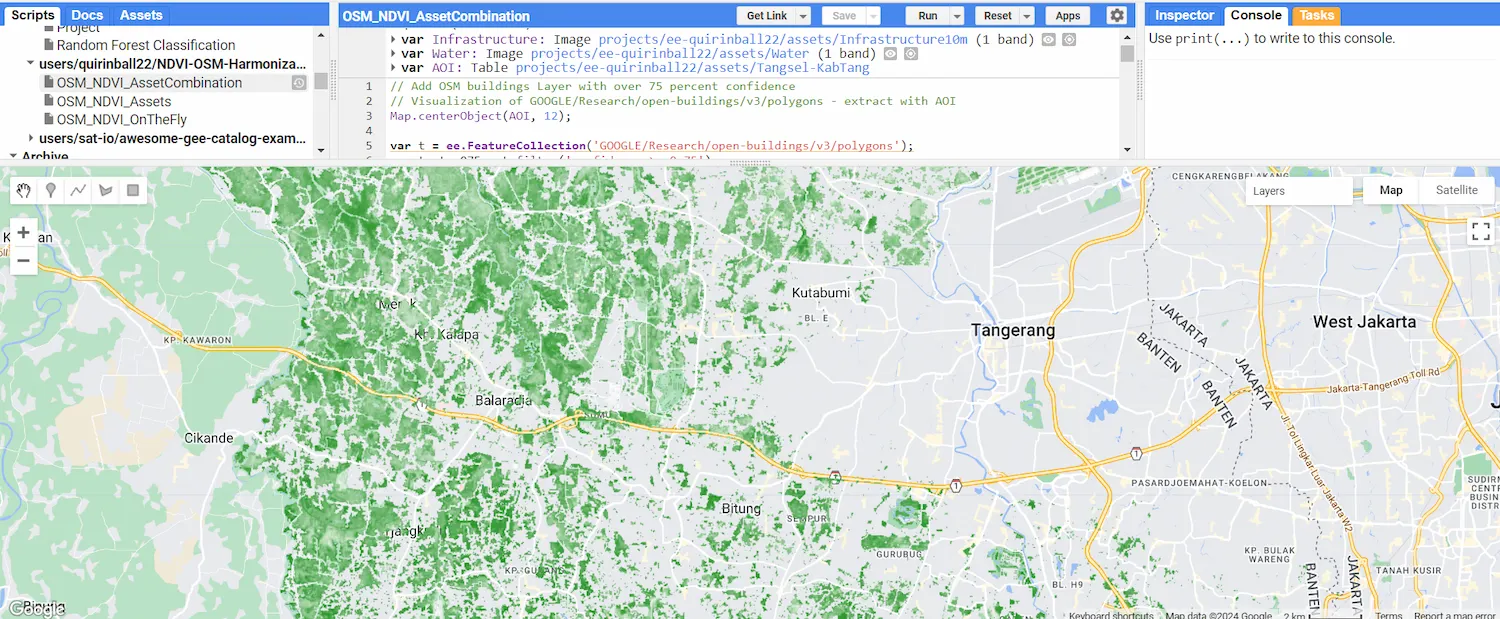Open the Run button dropdown arrow
This screenshot has height=619, width=1500.
pos(957,16)
